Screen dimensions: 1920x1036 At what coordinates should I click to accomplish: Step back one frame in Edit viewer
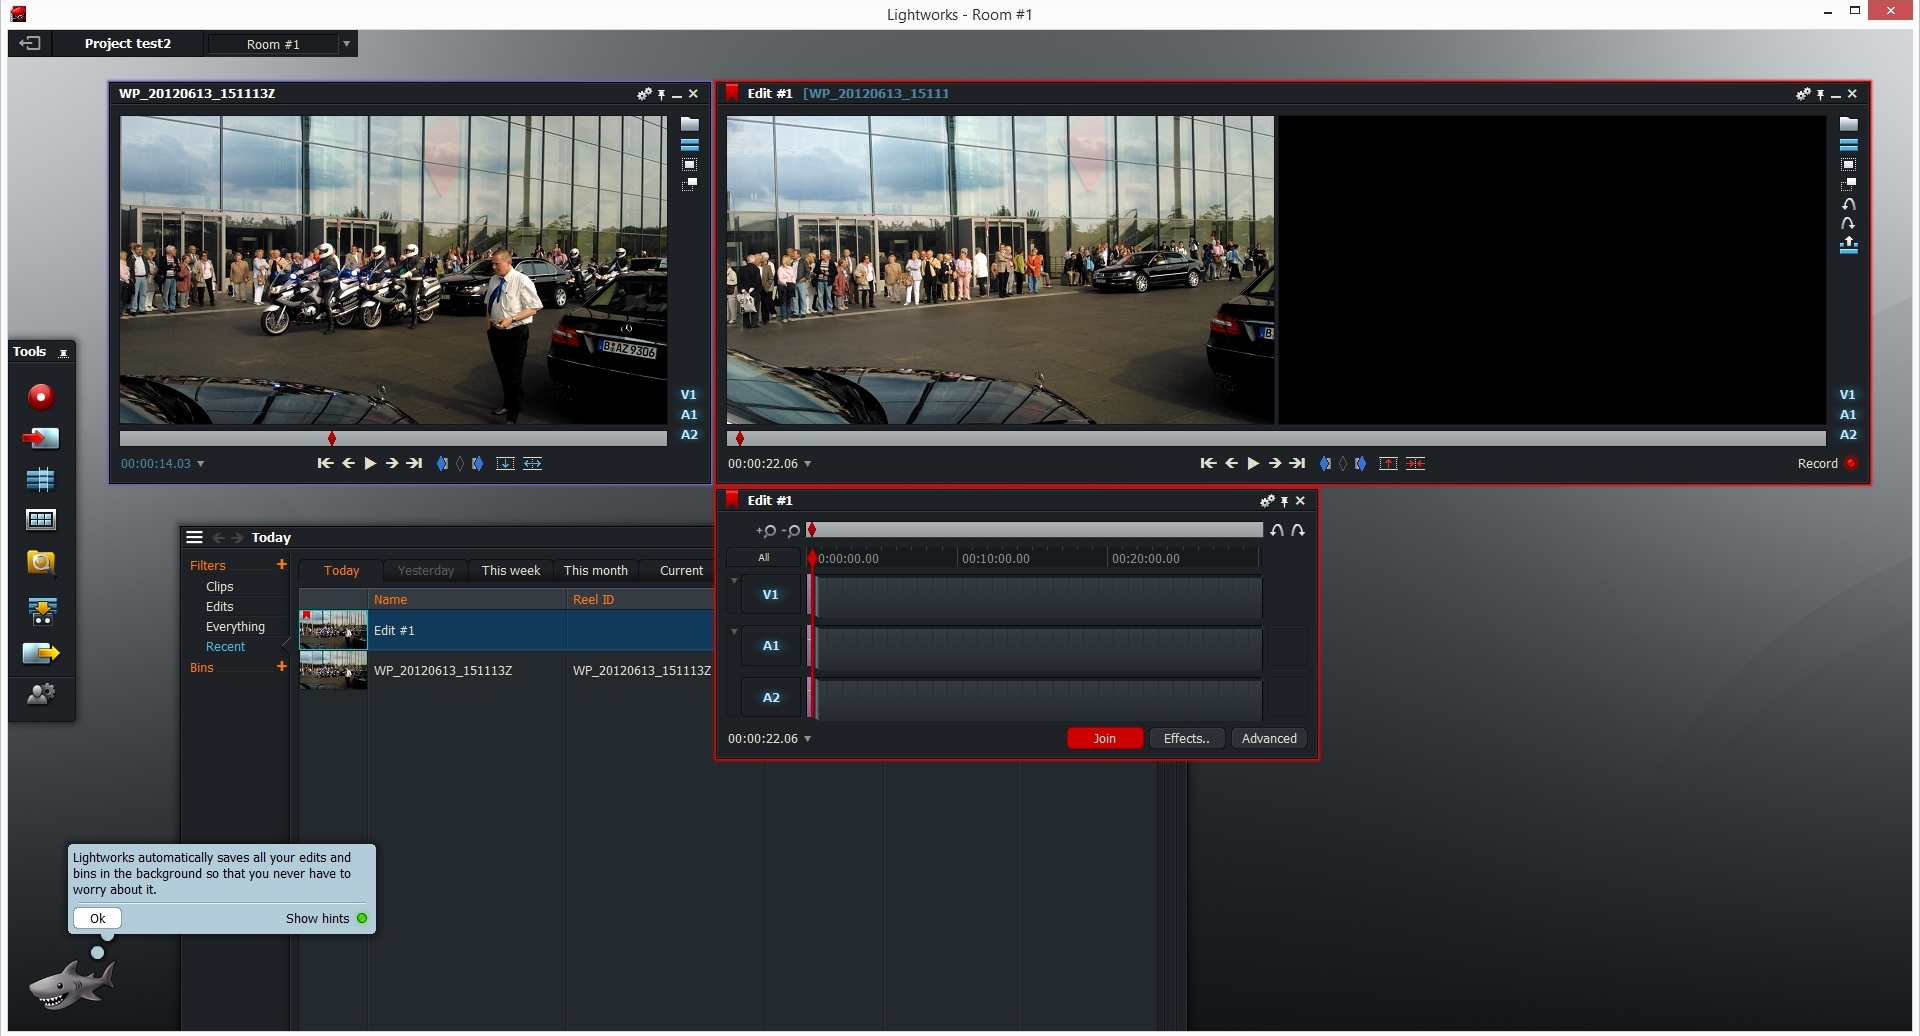coord(1231,463)
